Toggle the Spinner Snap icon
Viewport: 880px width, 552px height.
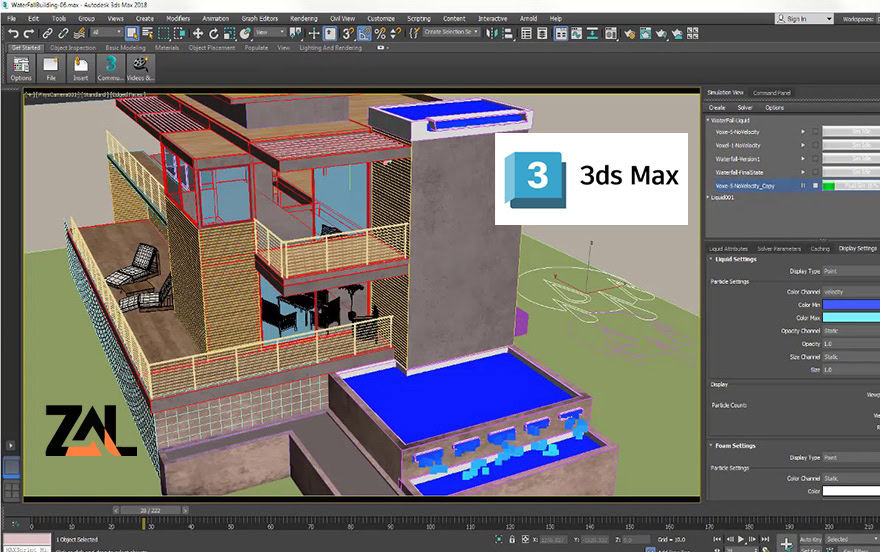tap(396, 34)
